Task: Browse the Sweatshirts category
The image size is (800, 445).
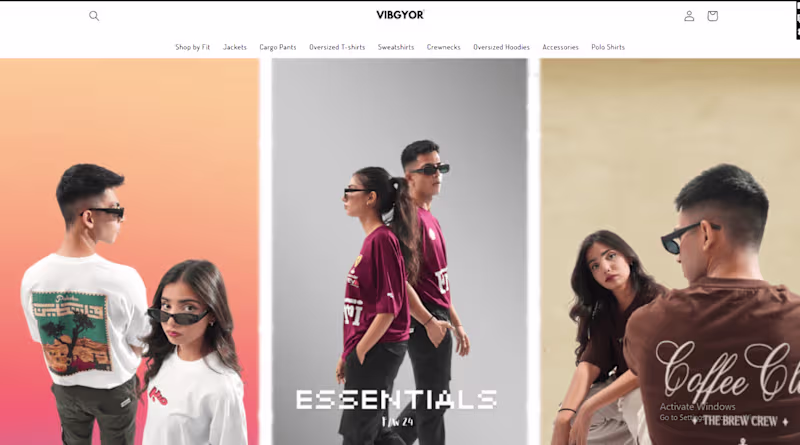Action: (396, 47)
